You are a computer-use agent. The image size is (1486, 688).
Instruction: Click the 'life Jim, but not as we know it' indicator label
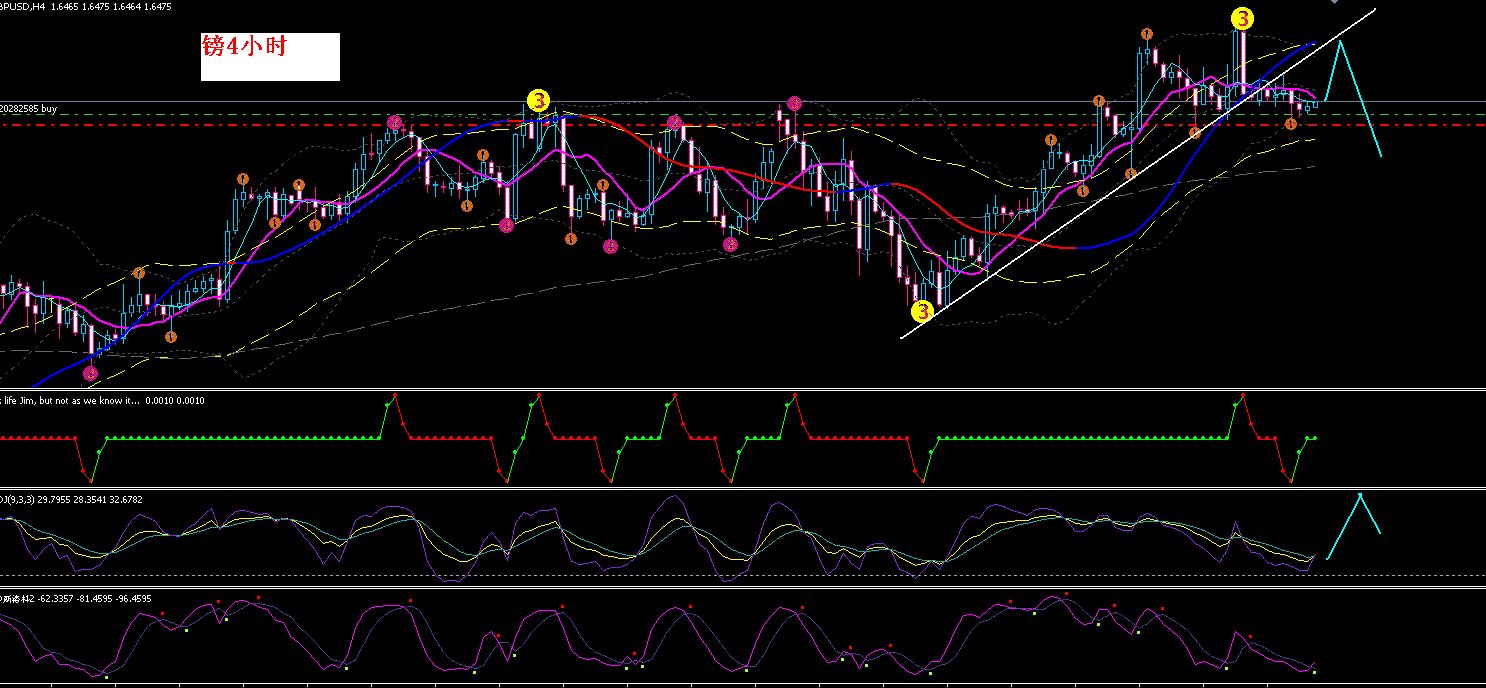coord(102,400)
